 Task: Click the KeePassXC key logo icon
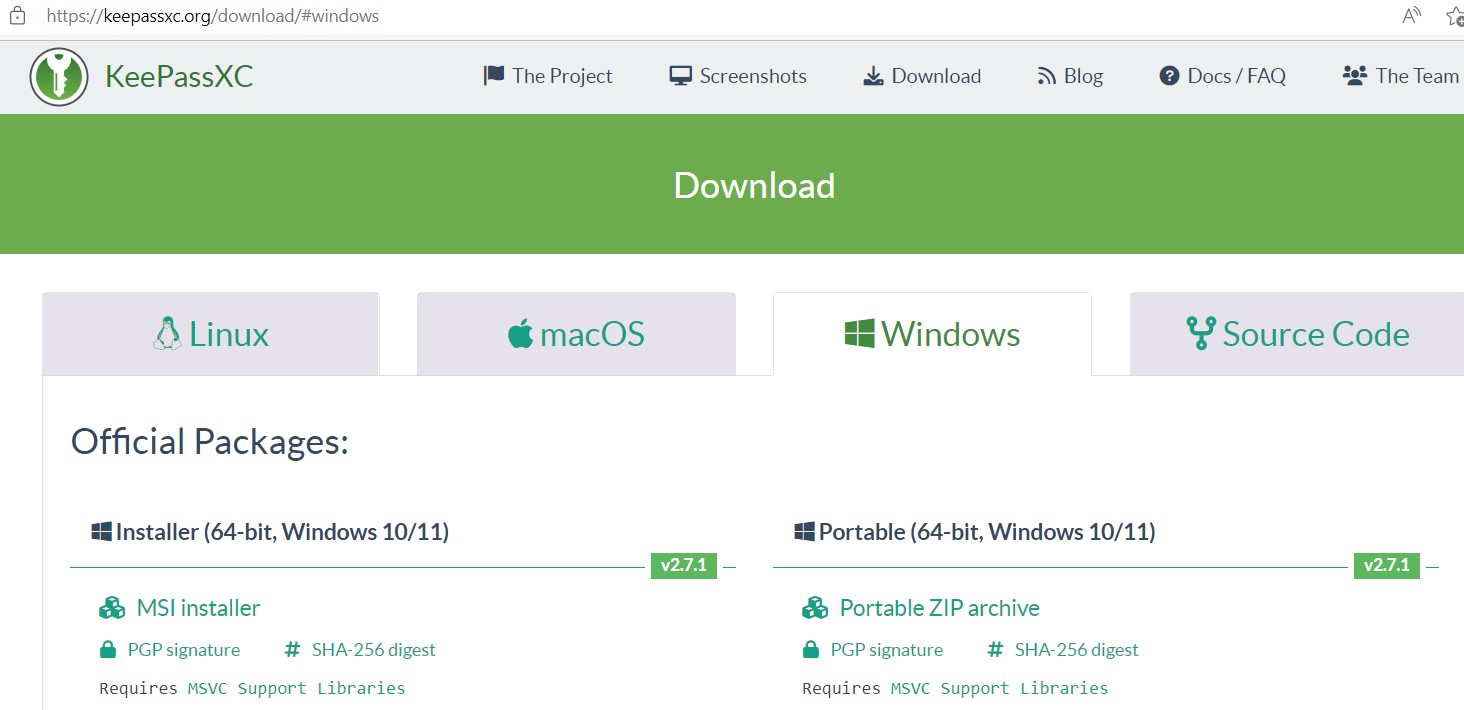[59, 76]
